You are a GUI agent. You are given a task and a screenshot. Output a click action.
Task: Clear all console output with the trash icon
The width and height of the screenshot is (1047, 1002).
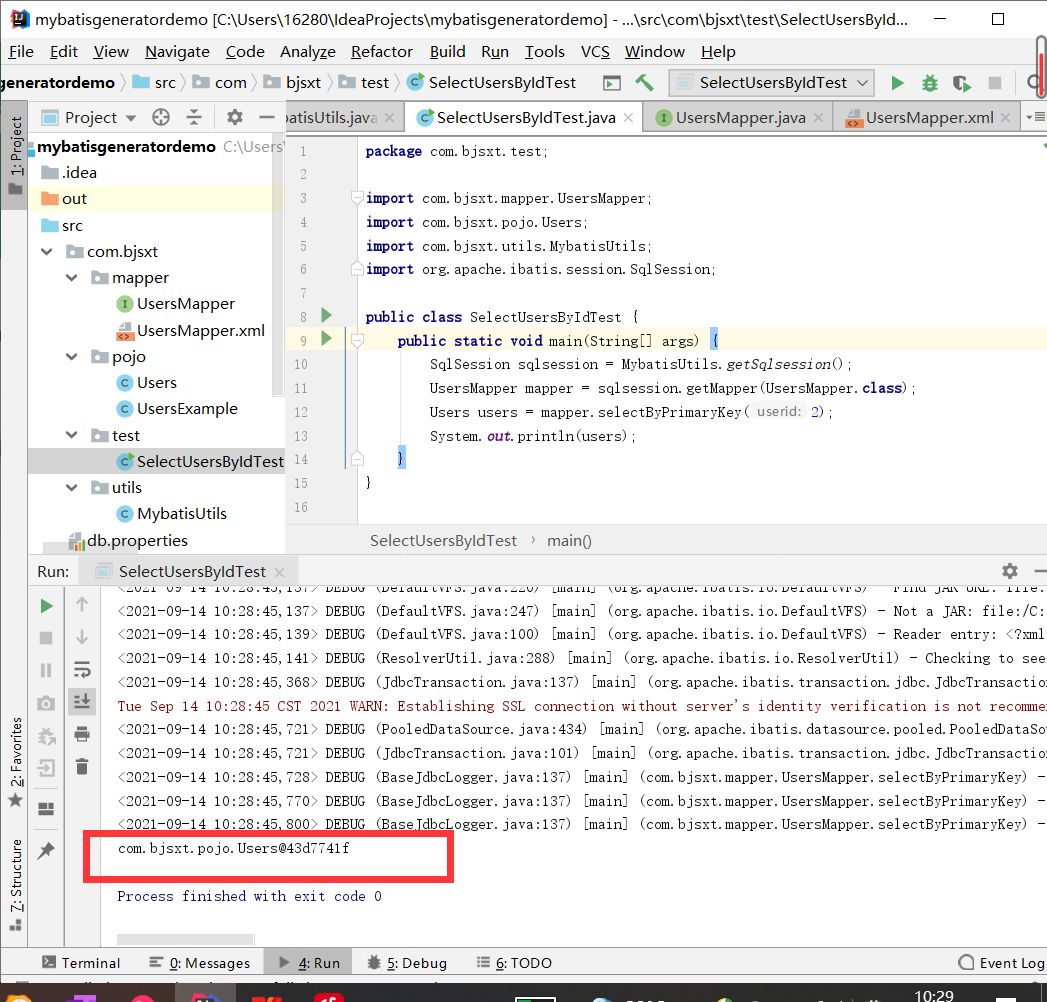pyautogui.click(x=81, y=766)
